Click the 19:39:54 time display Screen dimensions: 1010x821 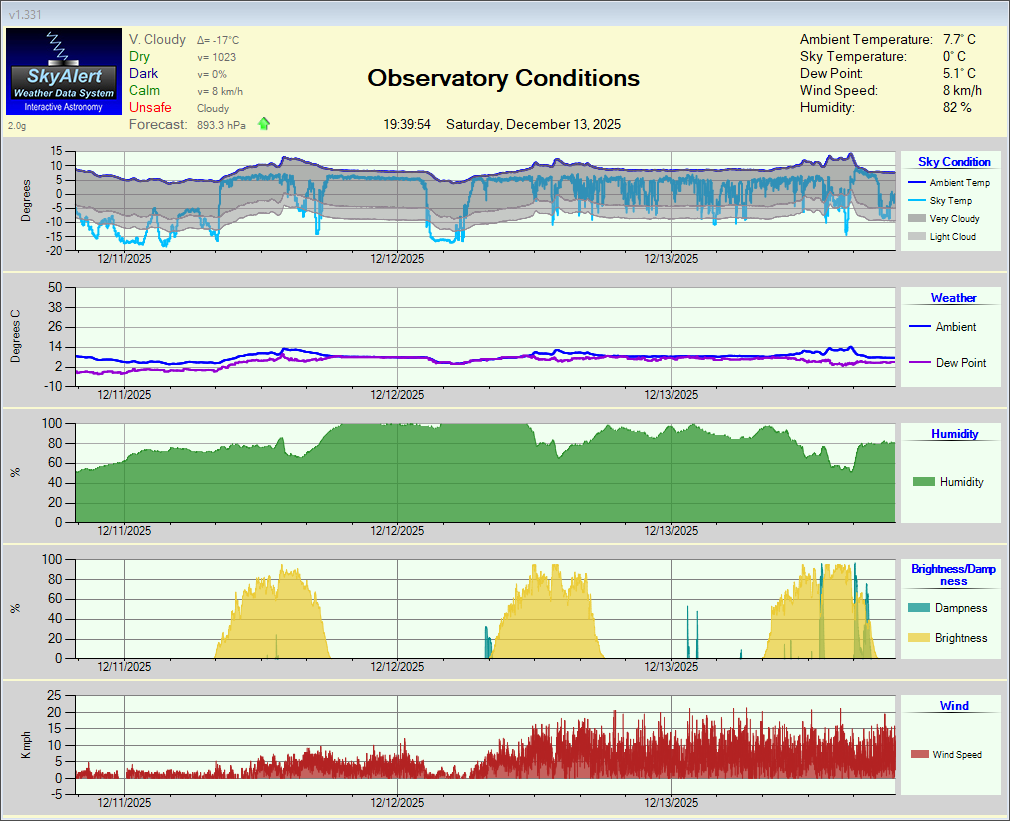tap(407, 125)
